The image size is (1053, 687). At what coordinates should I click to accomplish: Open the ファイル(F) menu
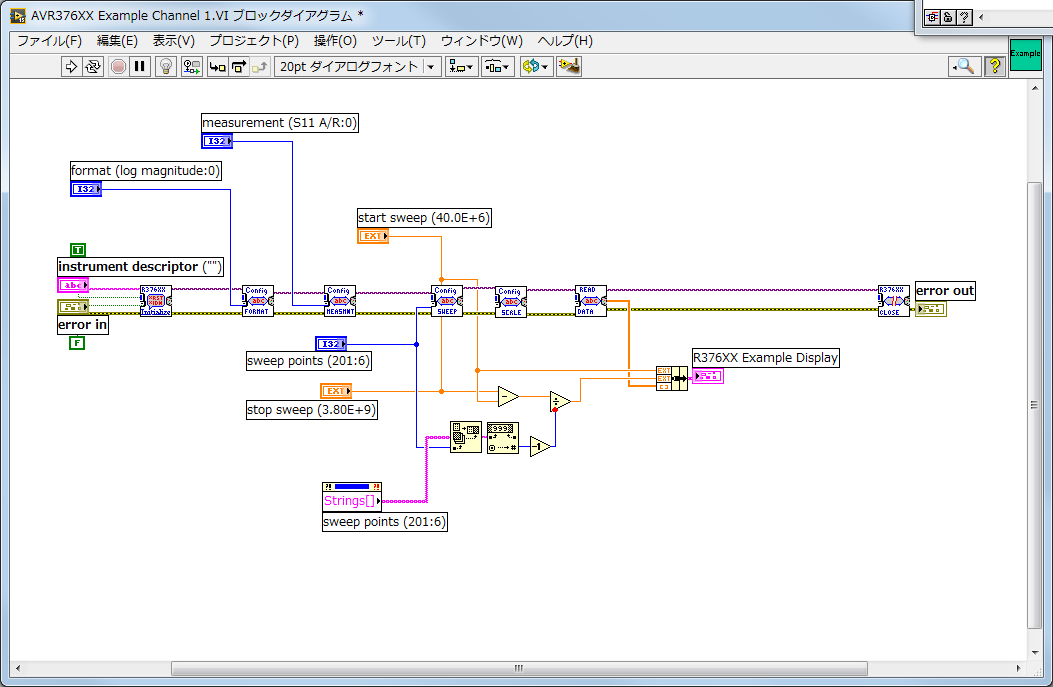pos(49,41)
